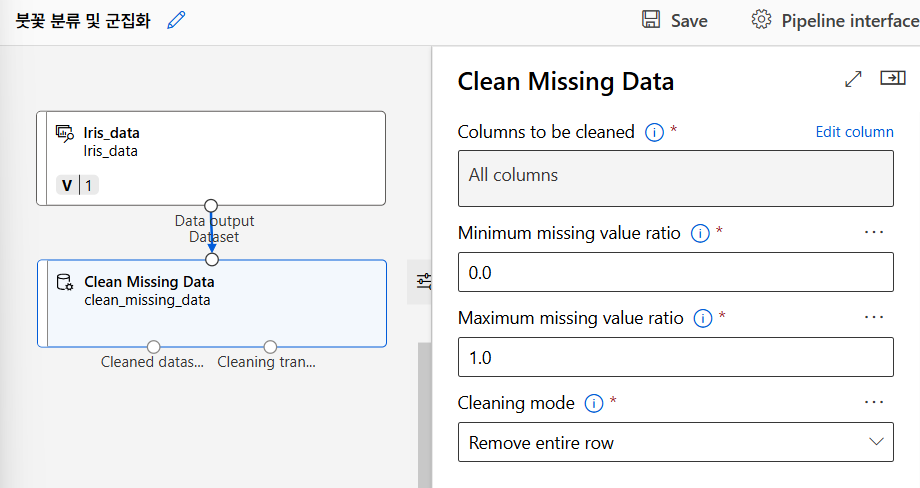Click the Cleaned dataset output port
This screenshot has width=920, height=488.
click(x=153, y=347)
